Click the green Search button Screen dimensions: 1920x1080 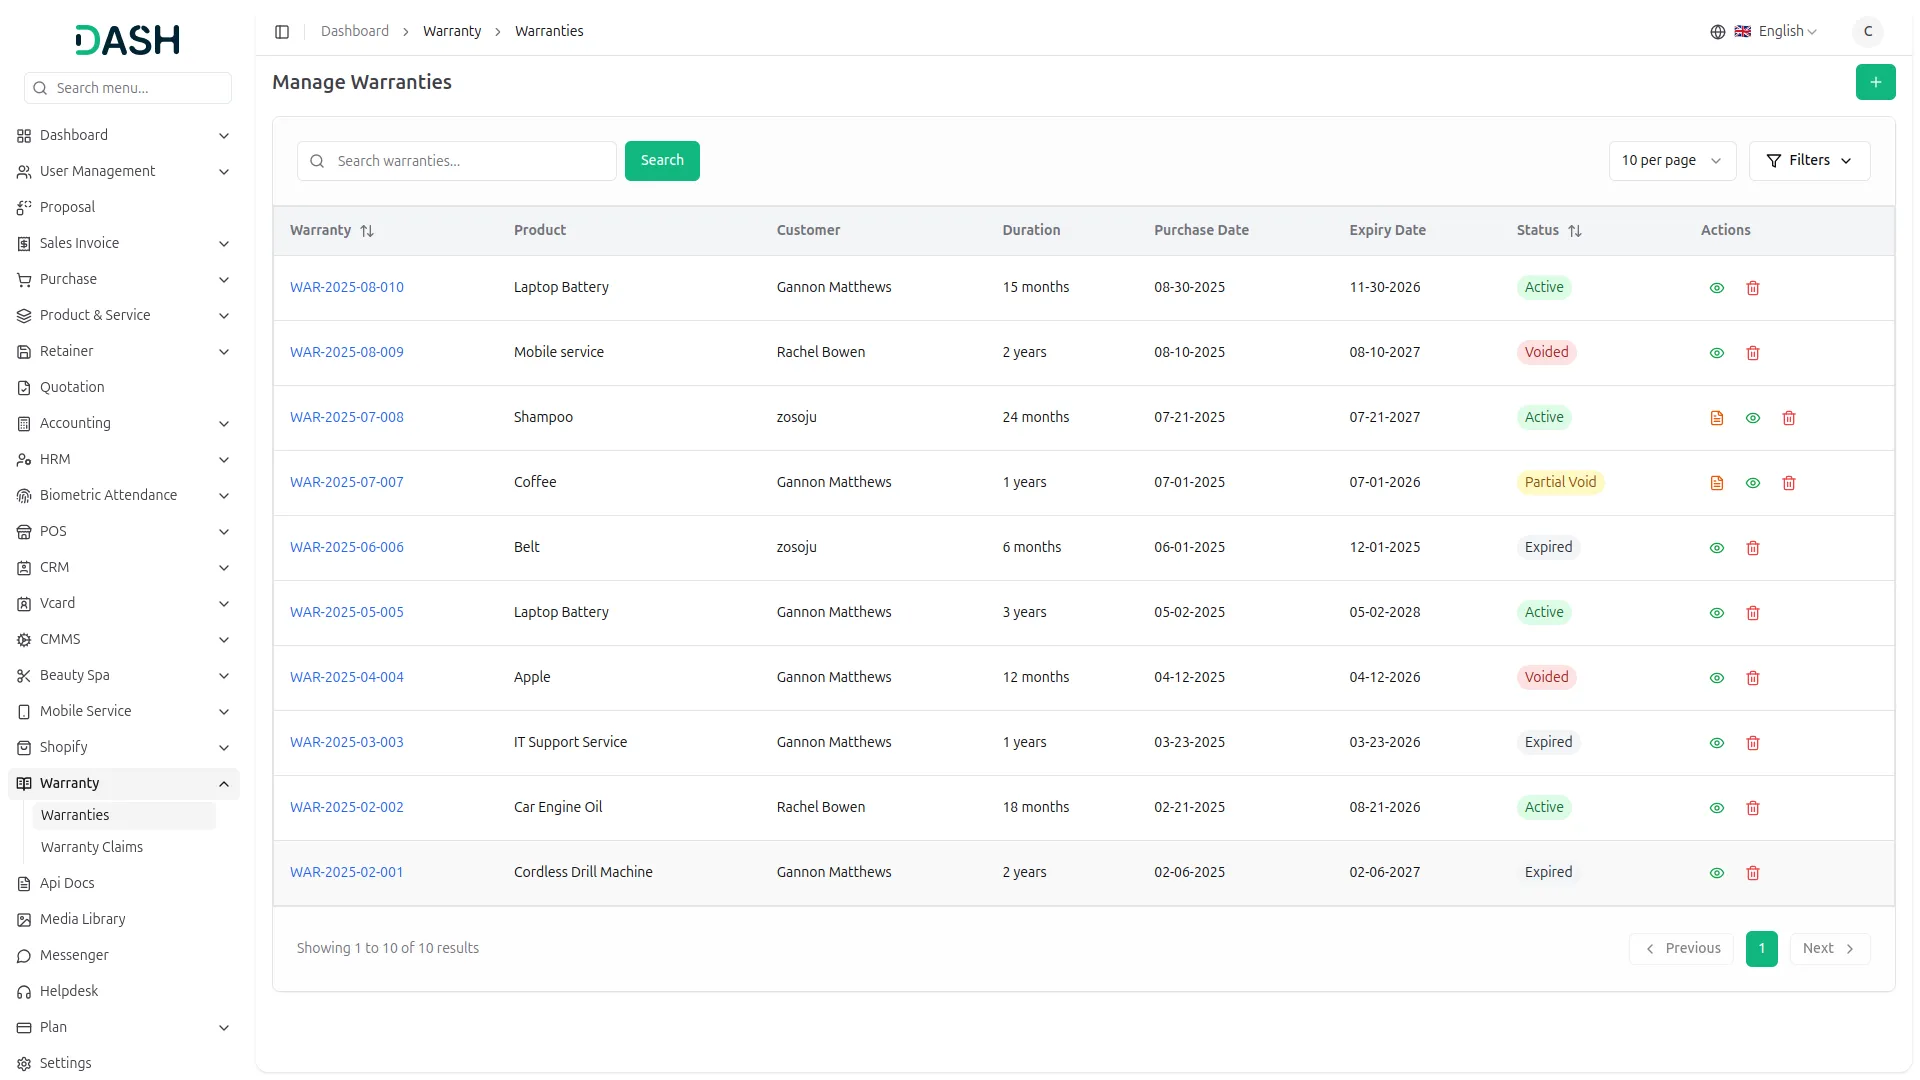click(x=662, y=161)
